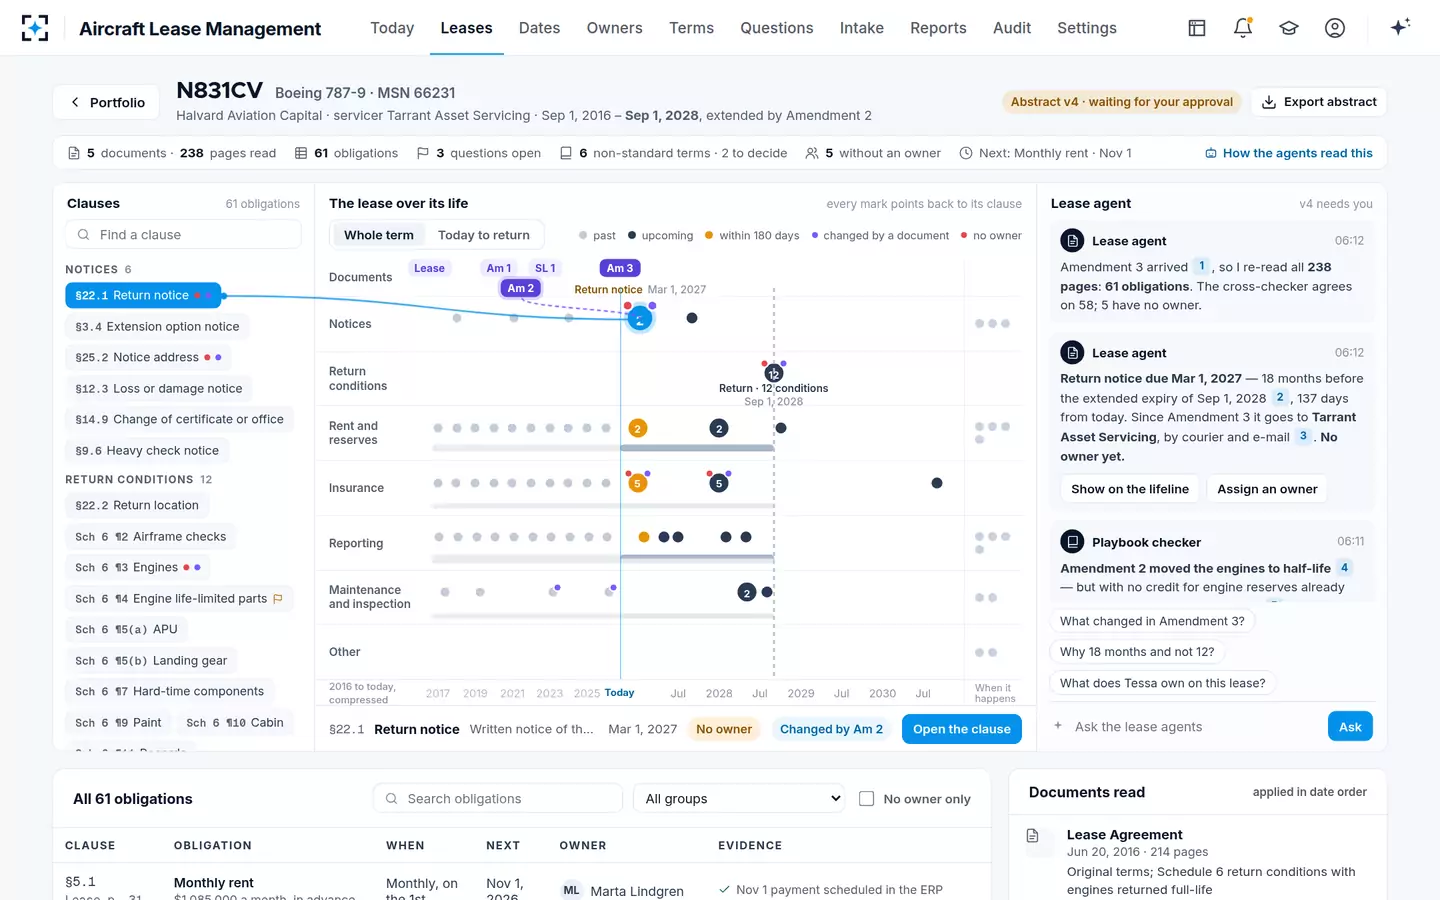The height and width of the screenshot is (900, 1440).
Task: Click the obligations table icon
Action: click(301, 153)
